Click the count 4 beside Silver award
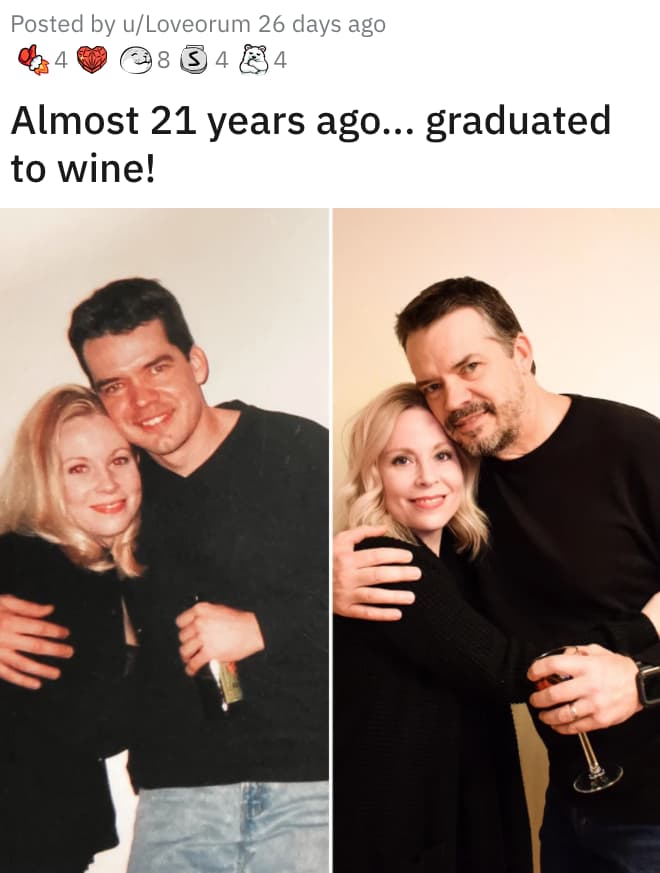 [222, 61]
